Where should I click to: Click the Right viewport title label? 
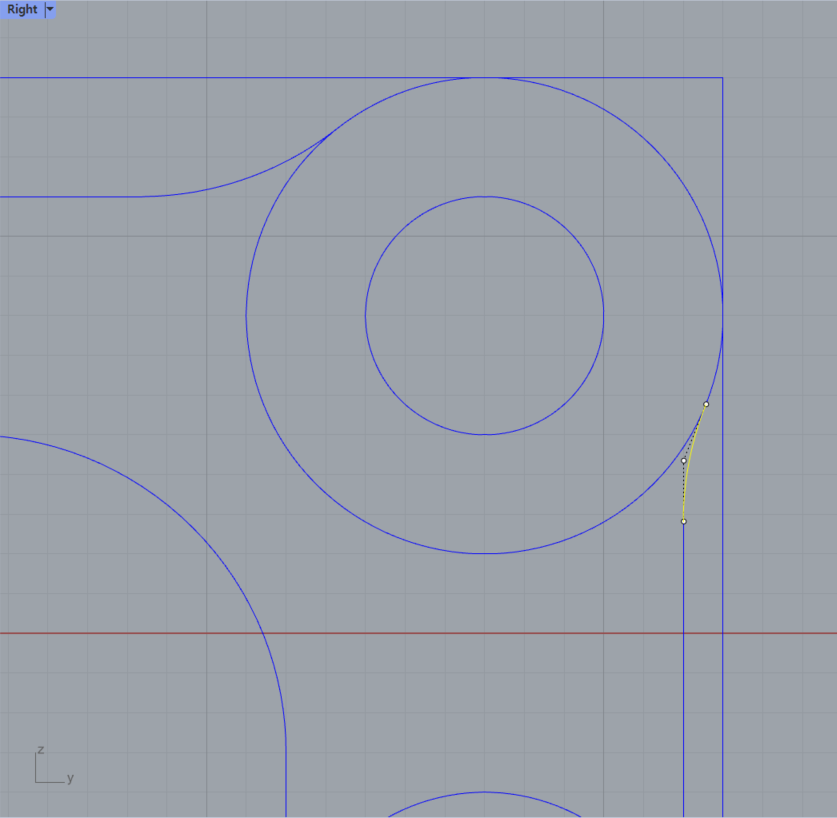tap(22, 9)
